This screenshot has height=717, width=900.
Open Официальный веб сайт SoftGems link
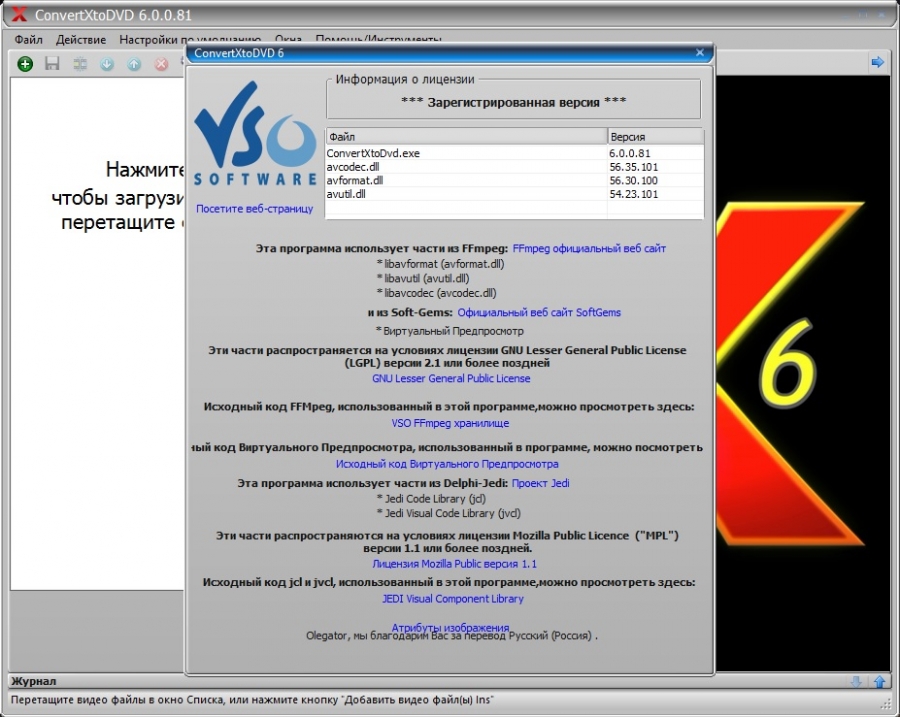(x=539, y=313)
